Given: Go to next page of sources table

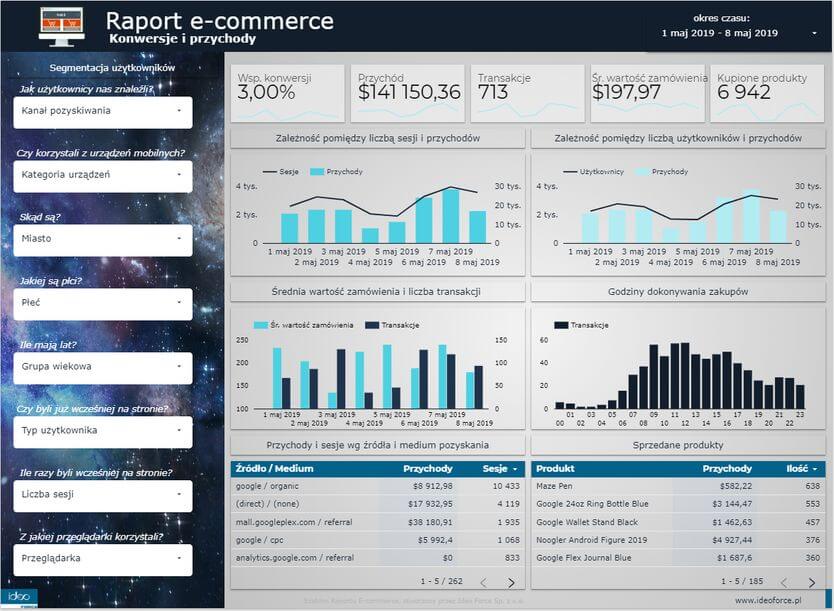Looking at the screenshot, I should [511, 582].
